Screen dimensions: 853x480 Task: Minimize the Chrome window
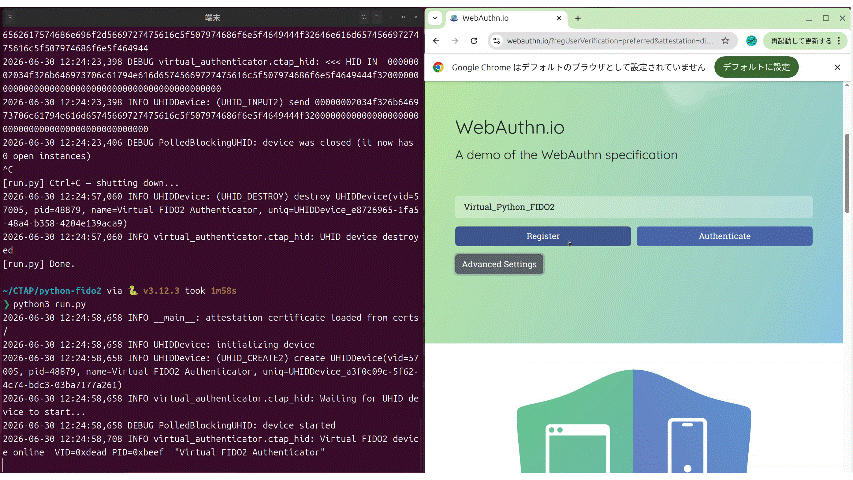(x=809, y=19)
